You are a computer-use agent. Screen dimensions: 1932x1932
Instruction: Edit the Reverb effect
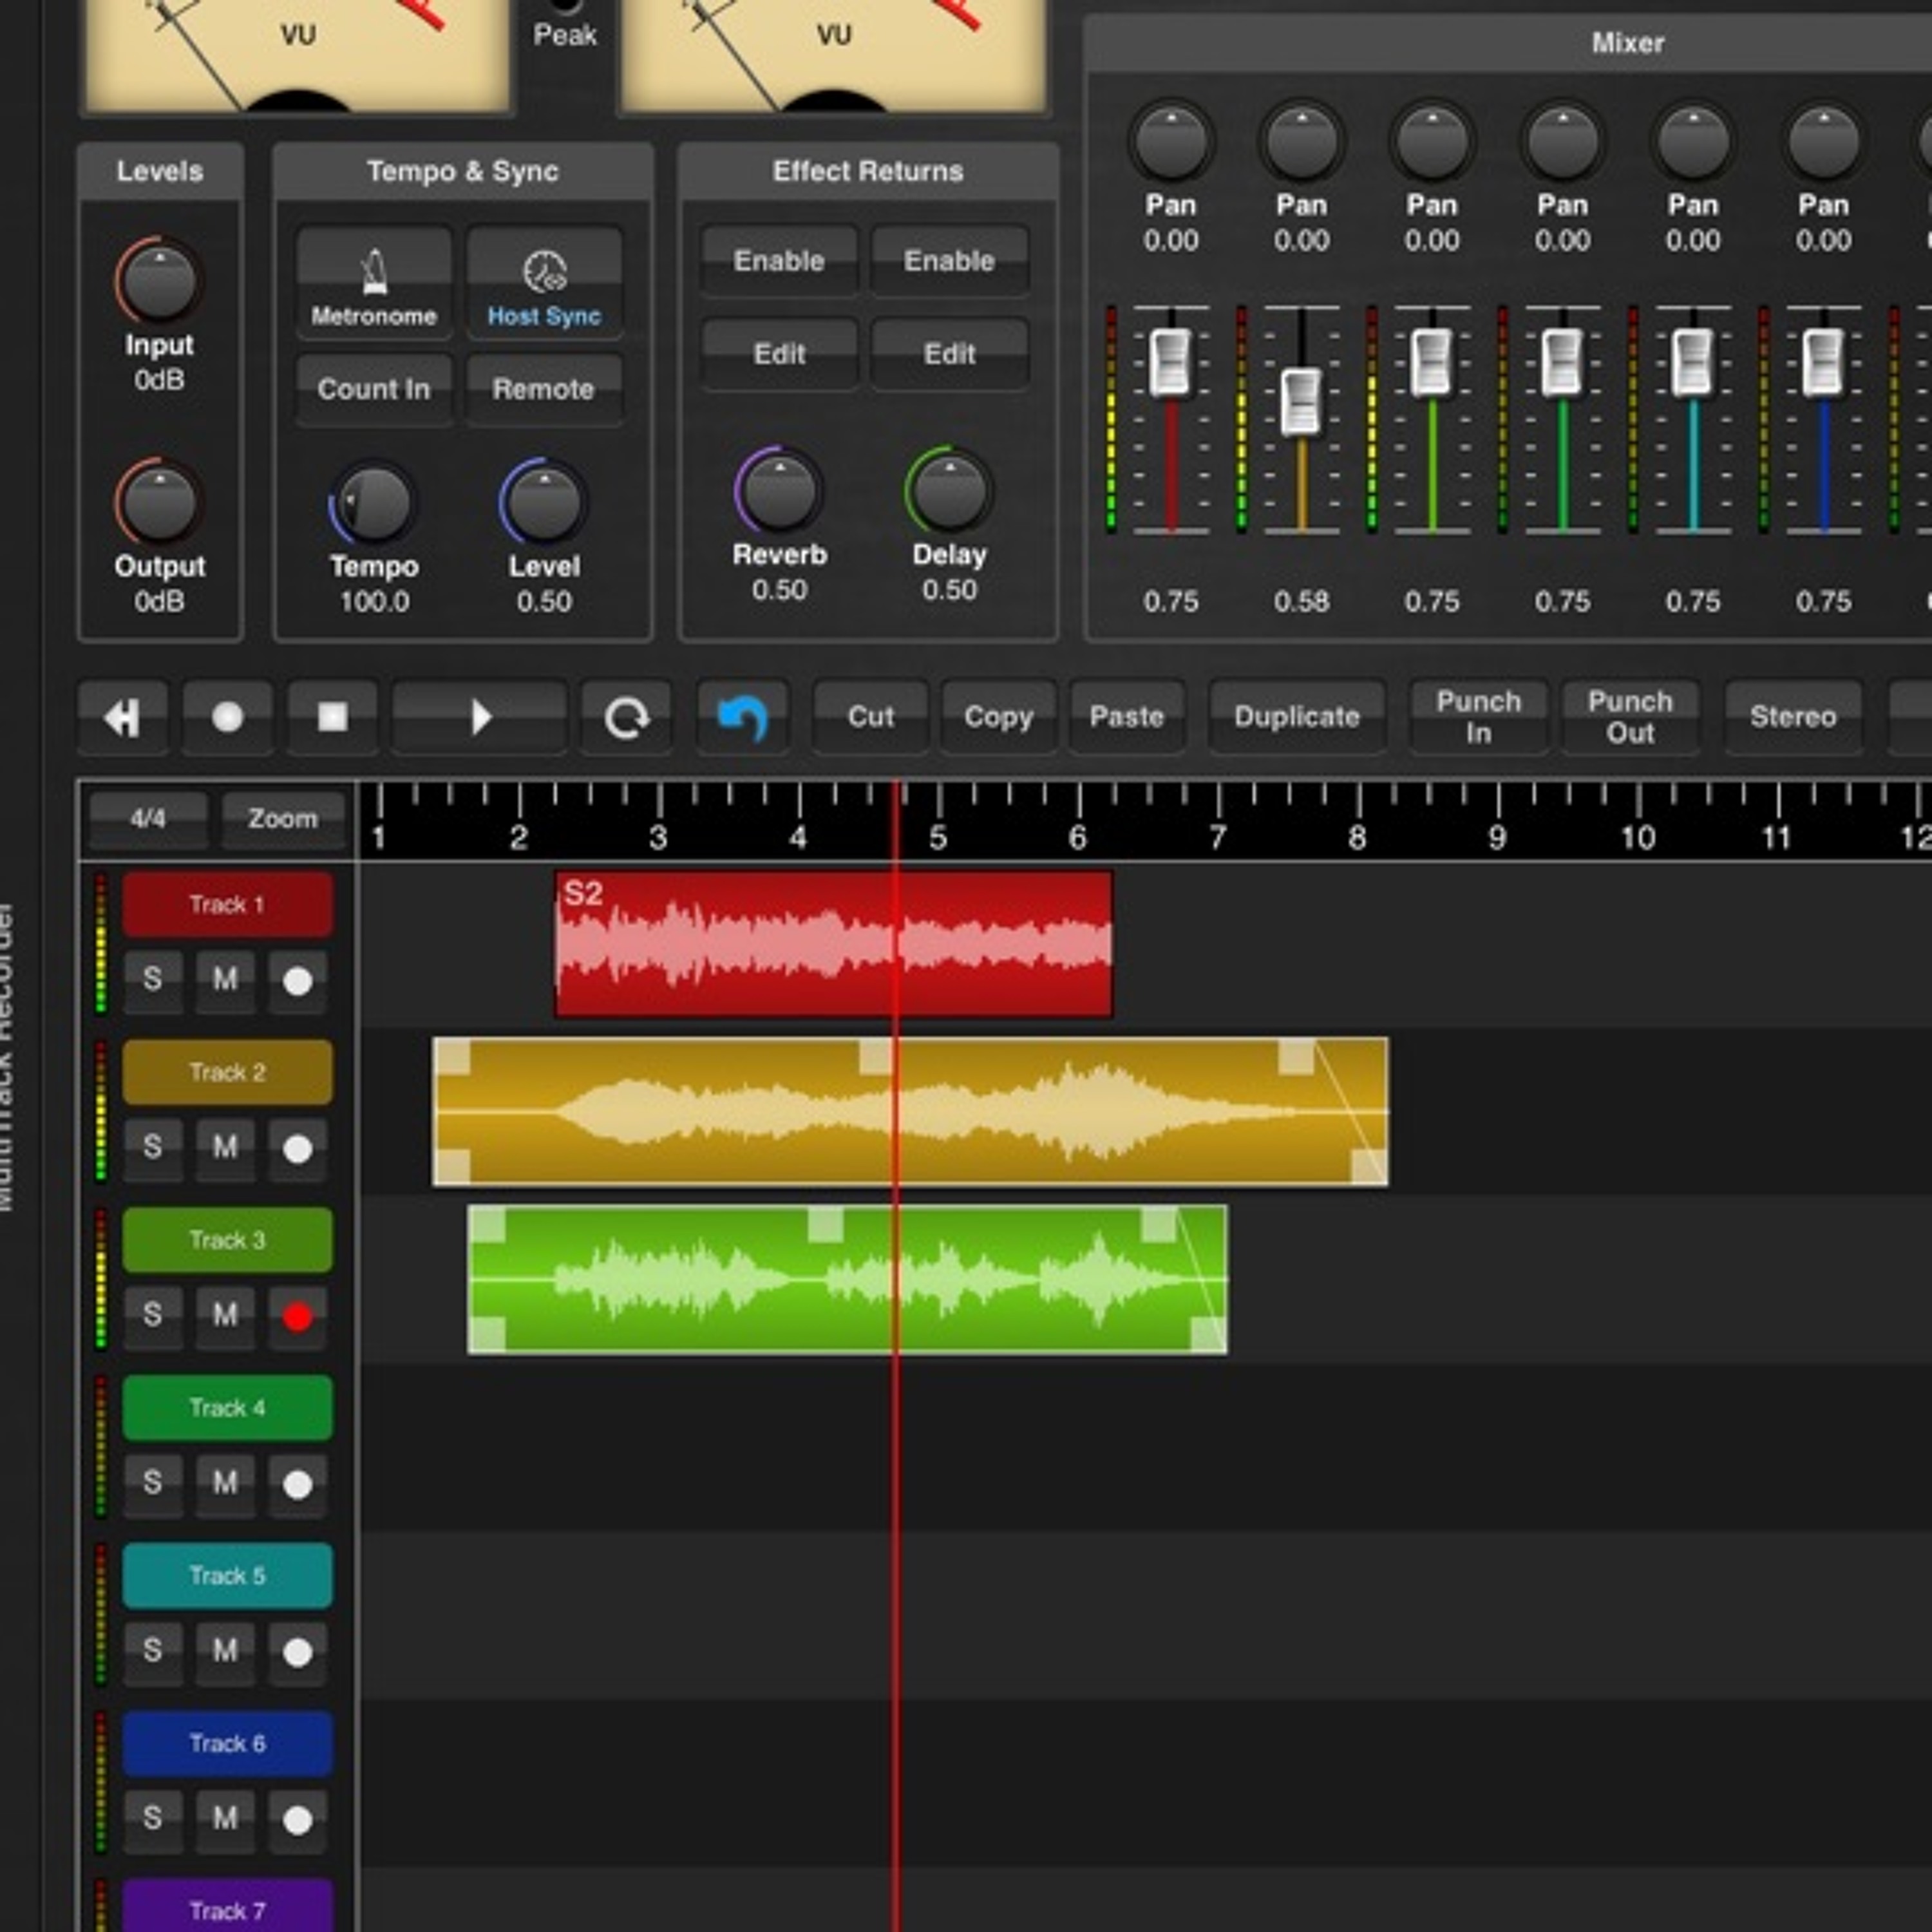click(779, 354)
